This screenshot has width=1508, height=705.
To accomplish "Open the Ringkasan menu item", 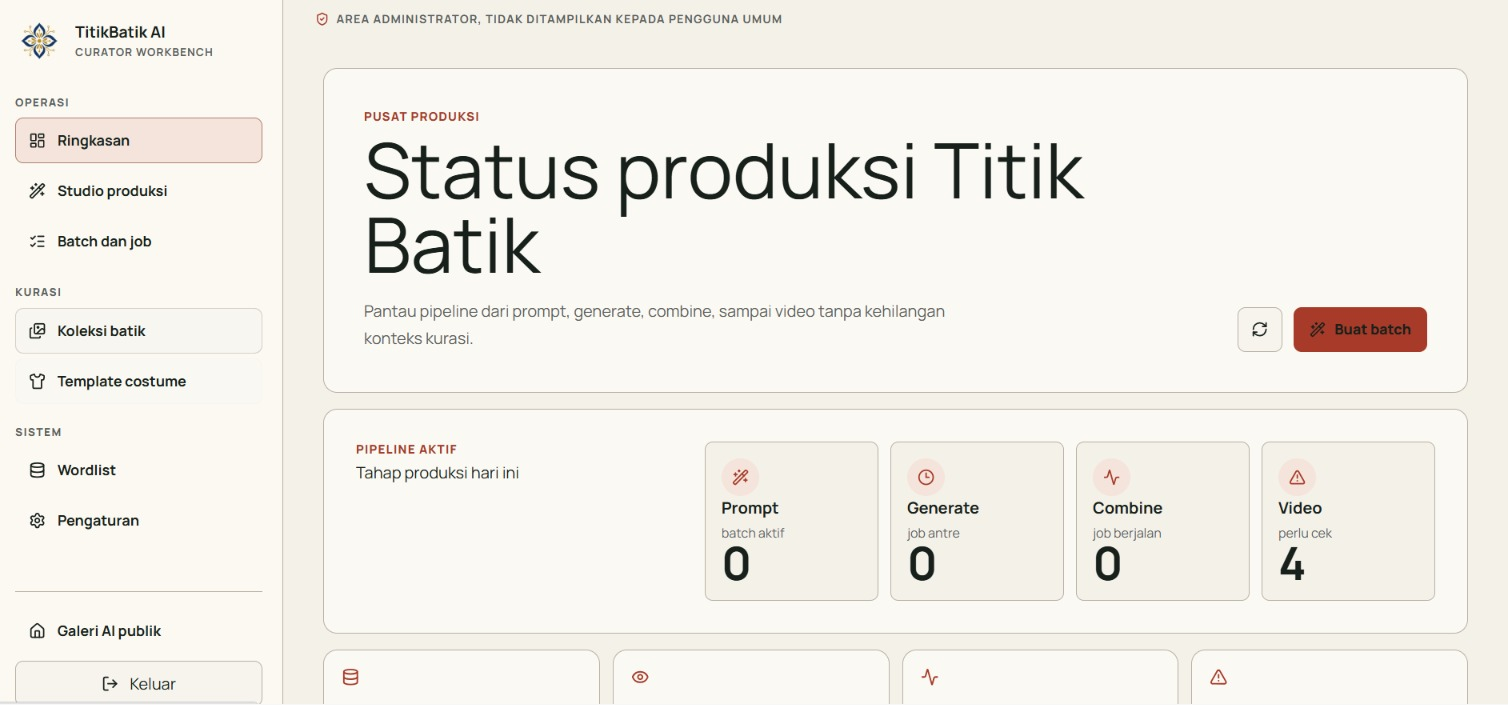I will pos(139,141).
